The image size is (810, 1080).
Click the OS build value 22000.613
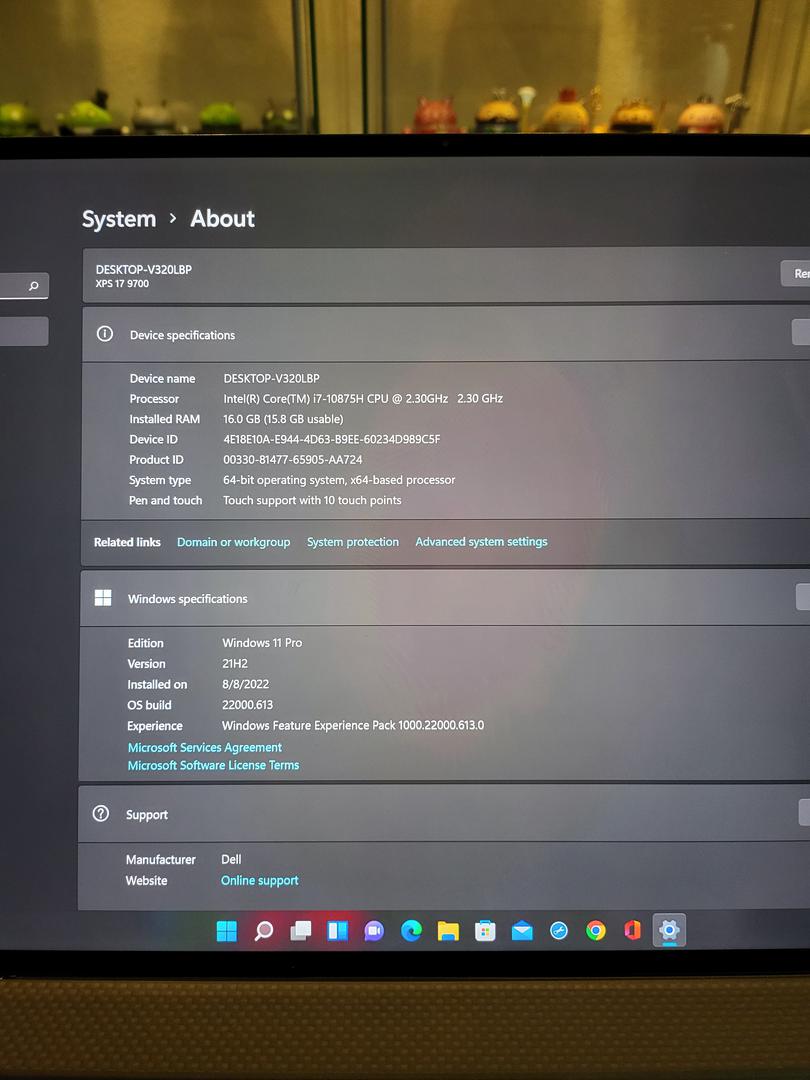point(247,705)
